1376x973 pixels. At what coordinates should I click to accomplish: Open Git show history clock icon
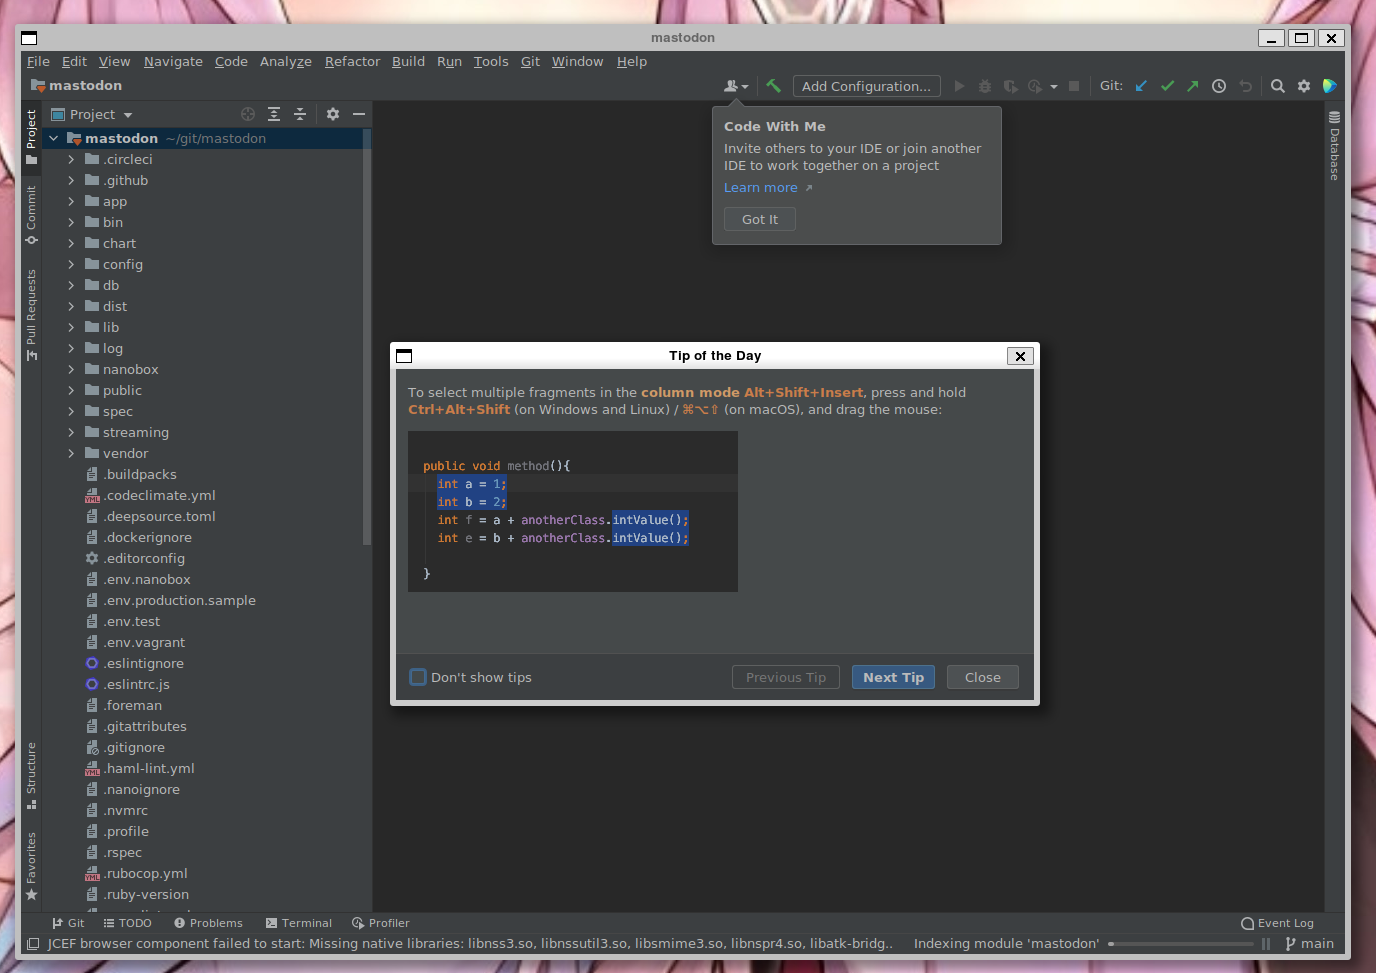(1218, 86)
